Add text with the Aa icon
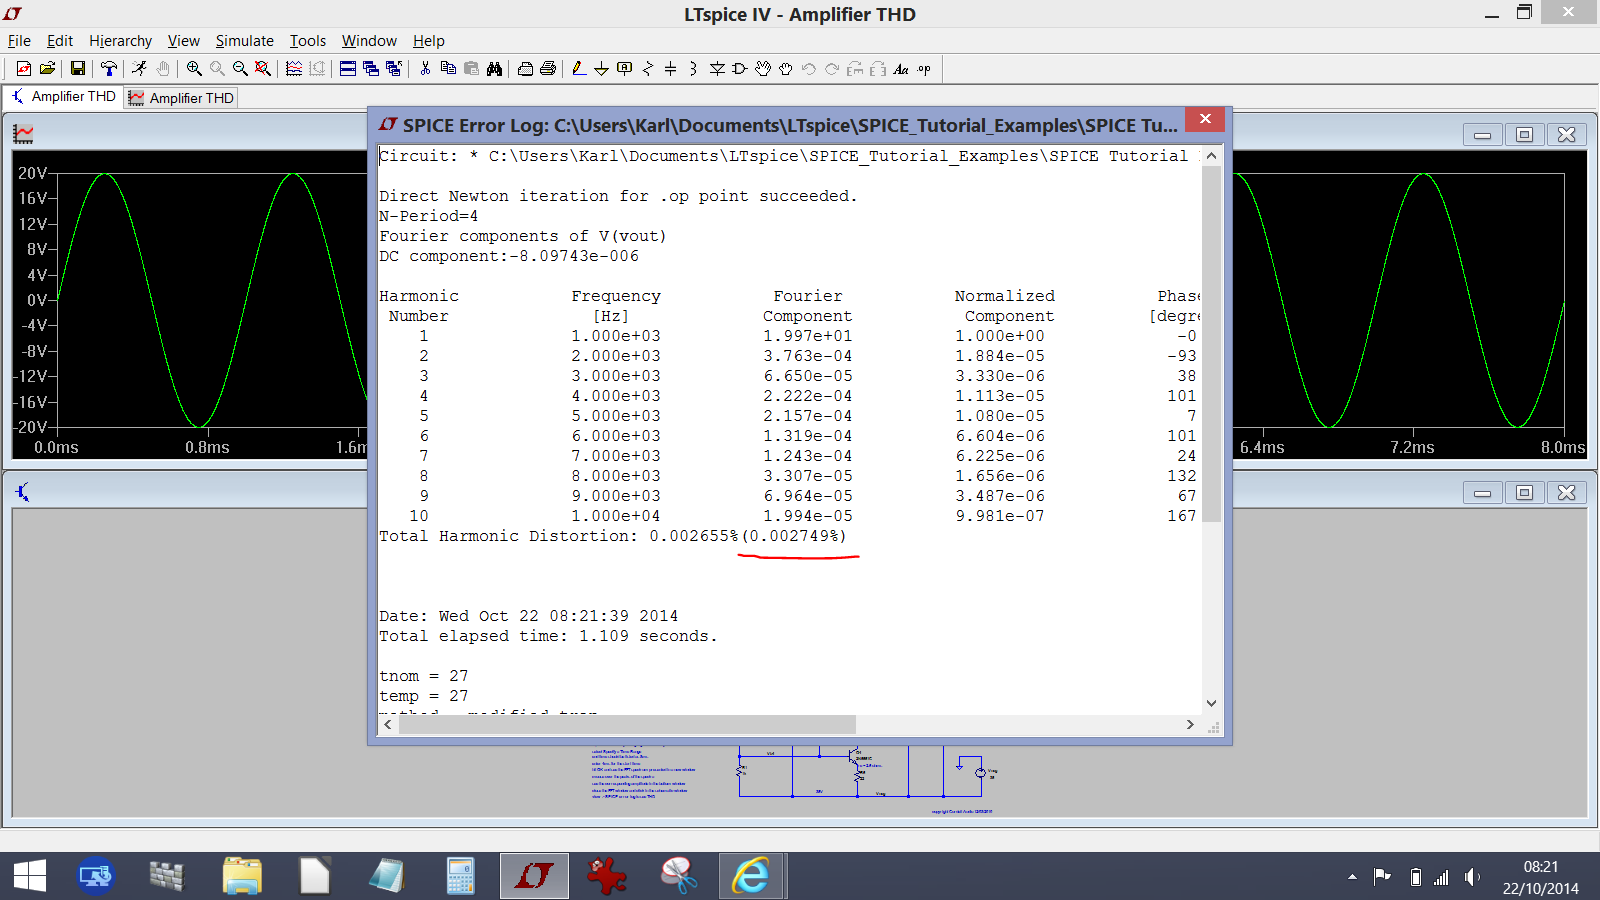1600x900 pixels. [x=901, y=68]
